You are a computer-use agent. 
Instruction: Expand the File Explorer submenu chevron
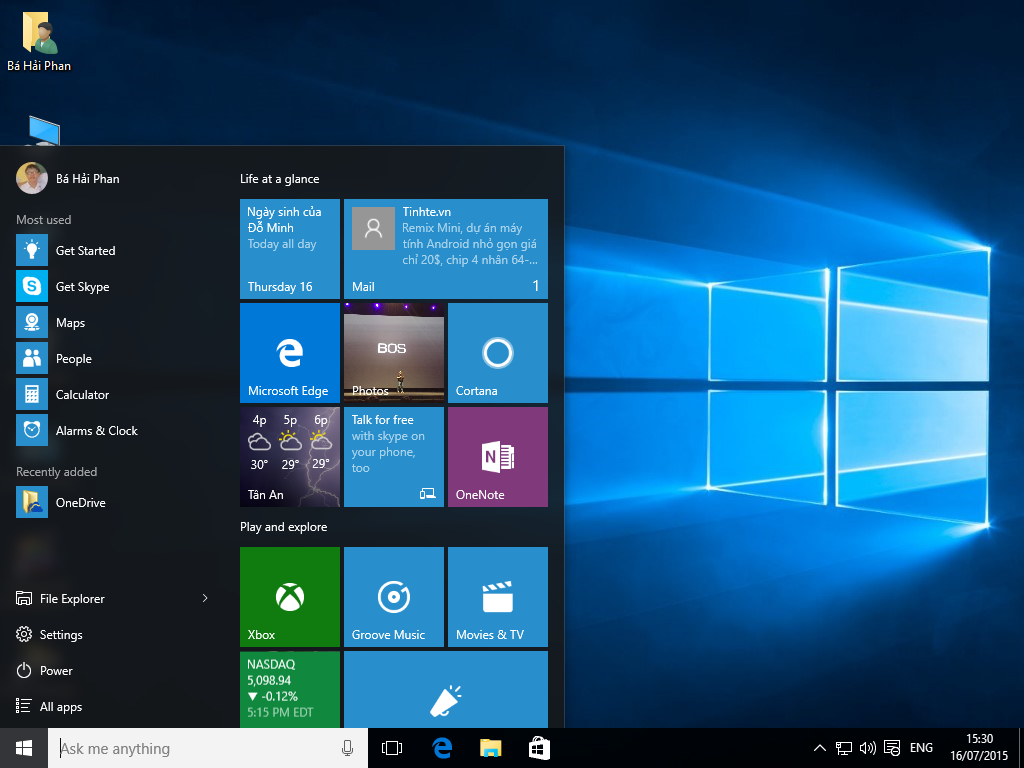(204, 598)
